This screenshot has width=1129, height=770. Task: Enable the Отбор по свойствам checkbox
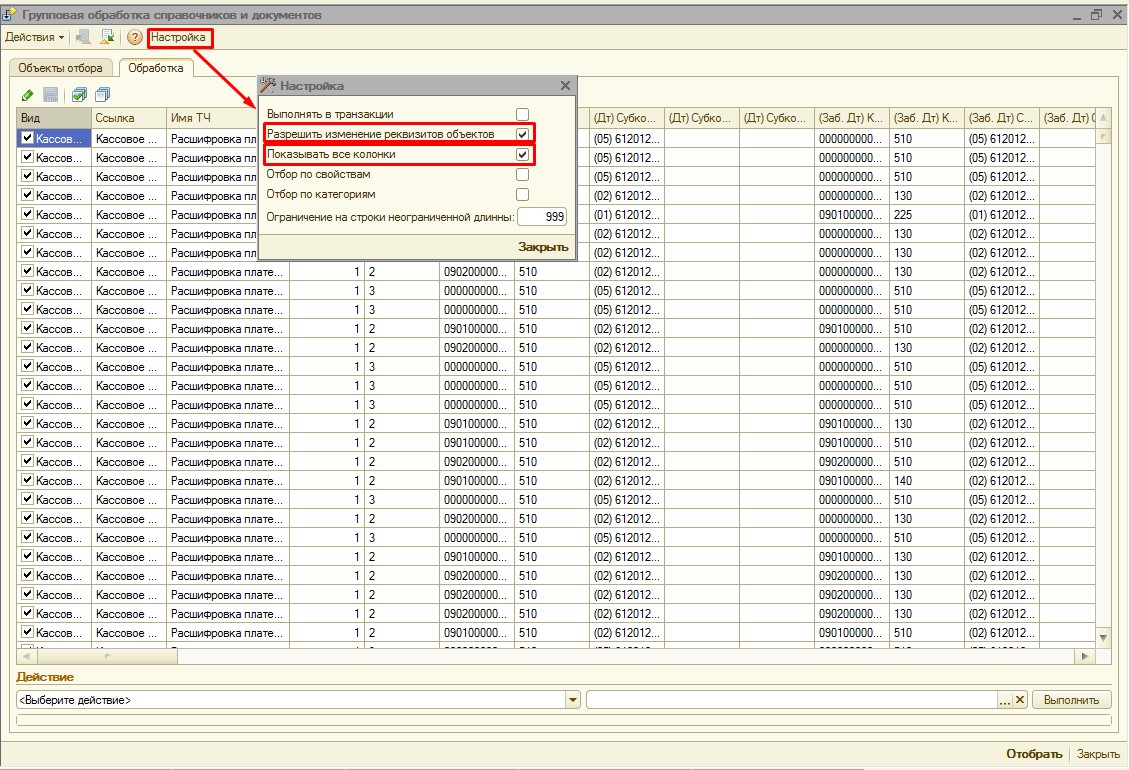522,175
